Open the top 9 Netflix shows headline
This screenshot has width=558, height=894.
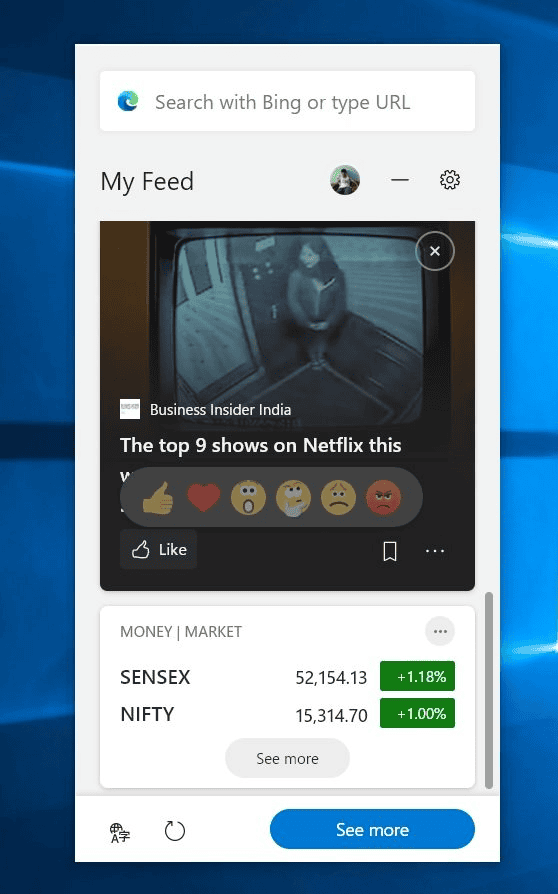(260, 445)
